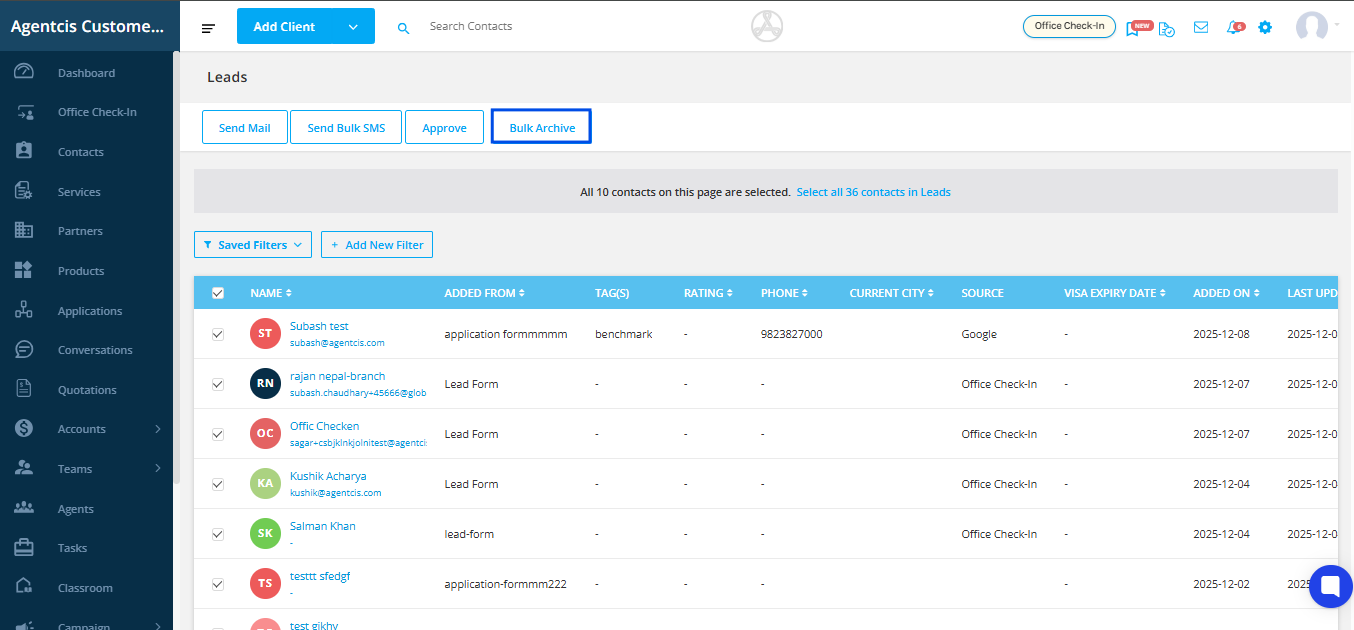This screenshot has width=1354, height=630.
Task: Open the Conversations chat icon
Action: [24, 349]
